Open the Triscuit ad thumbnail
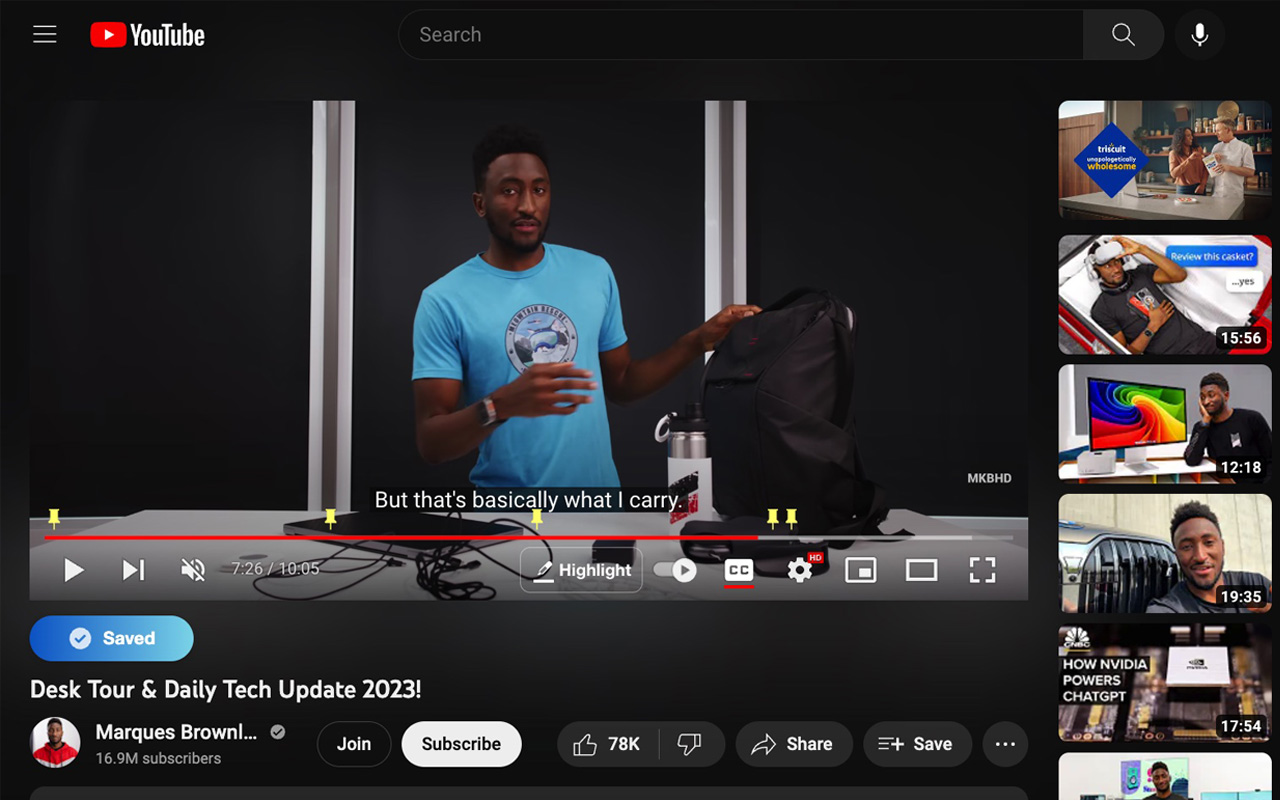 [1165, 160]
